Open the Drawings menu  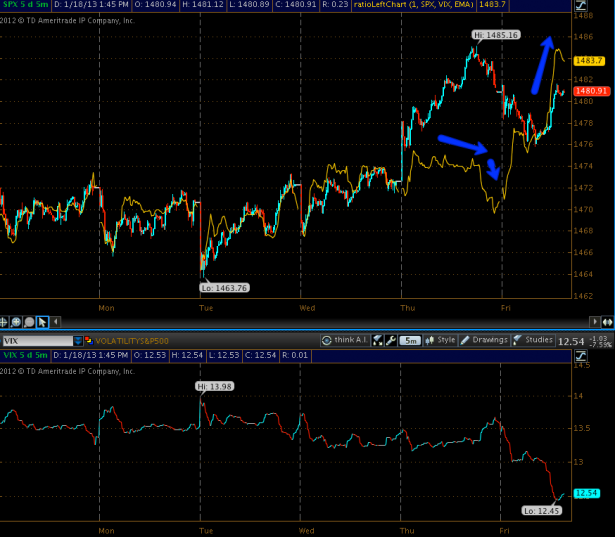[x=484, y=340]
